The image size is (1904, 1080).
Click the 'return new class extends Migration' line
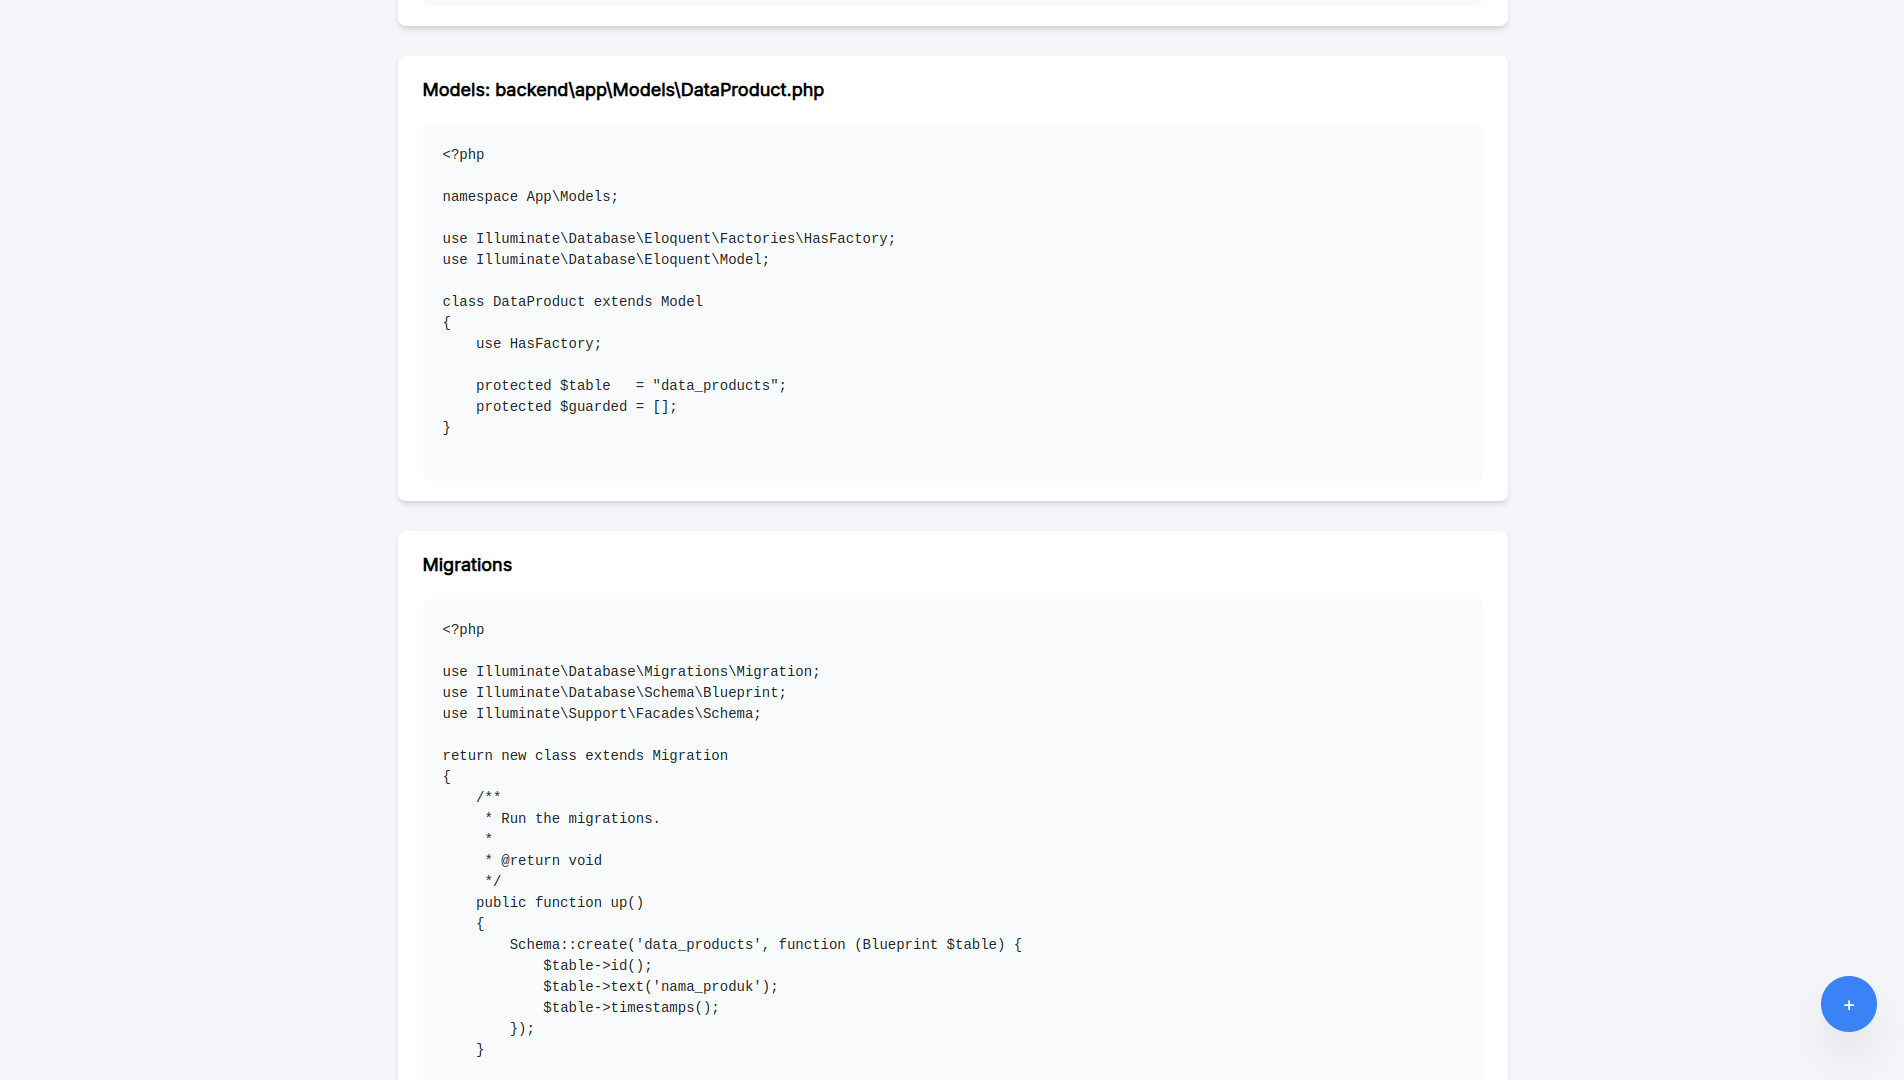coord(585,756)
